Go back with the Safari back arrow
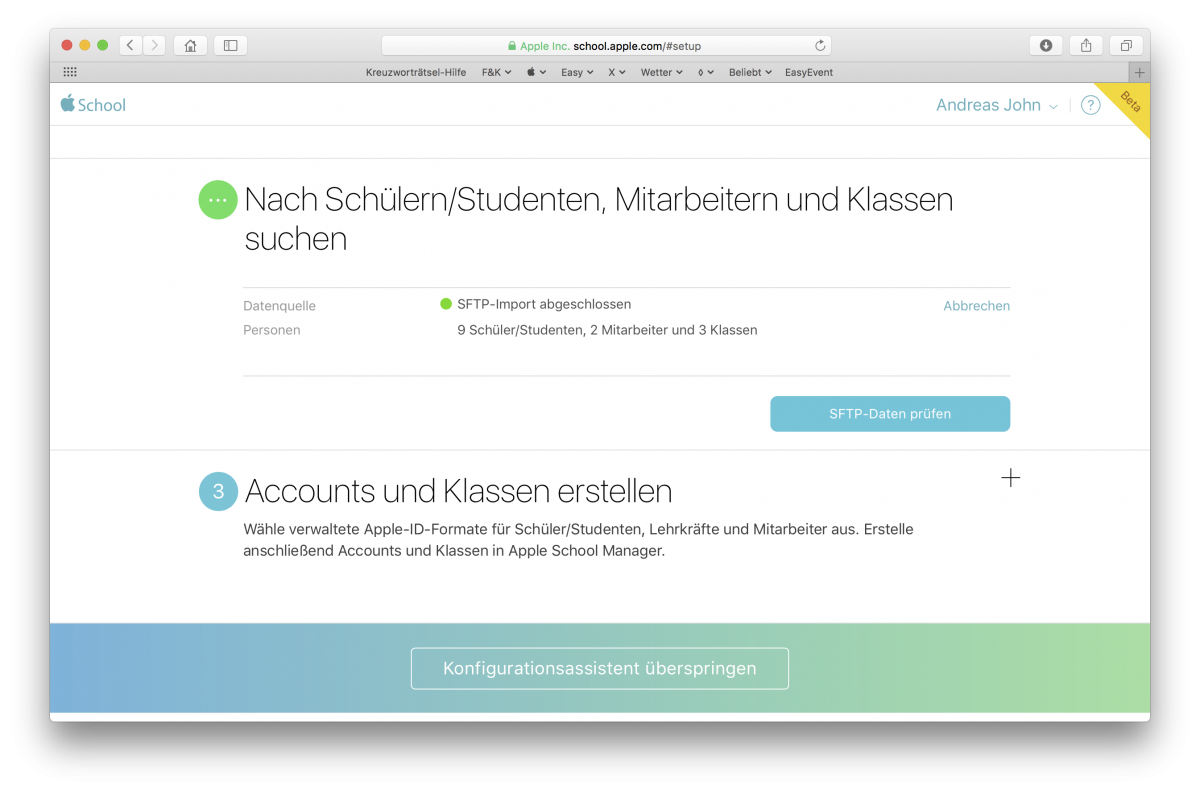1200x793 pixels. click(x=131, y=45)
